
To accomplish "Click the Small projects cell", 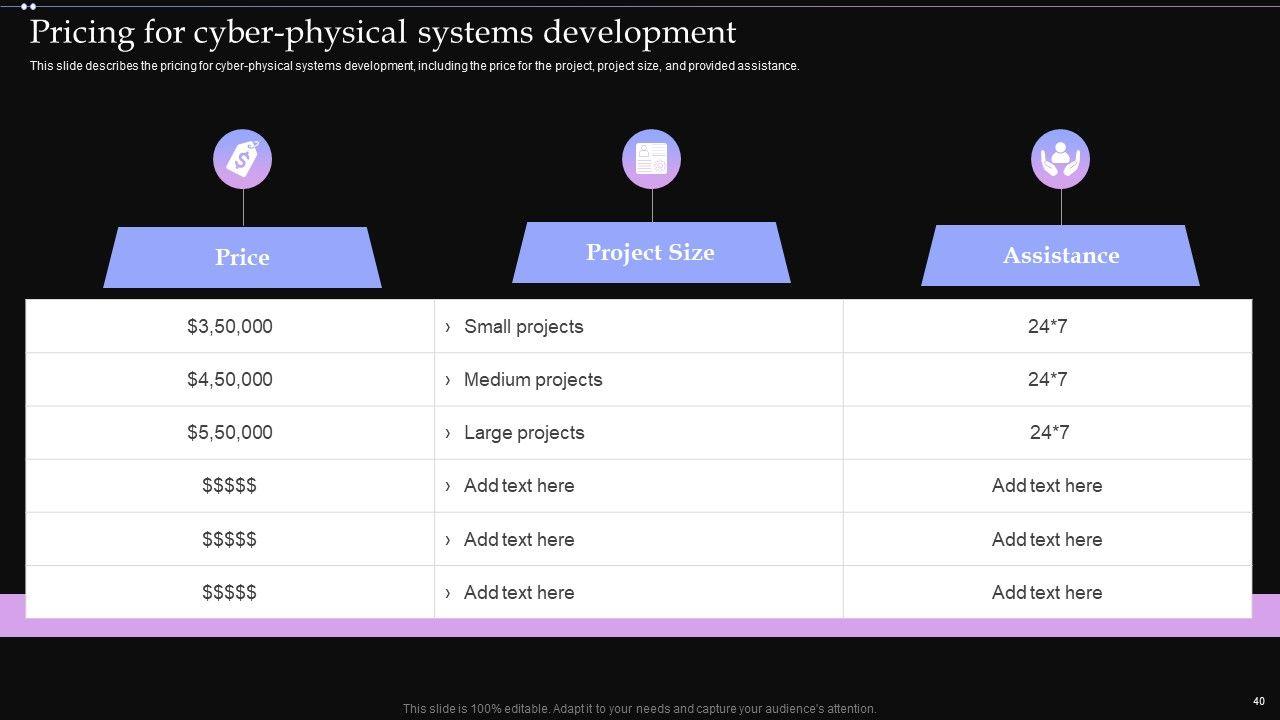I will (639, 326).
